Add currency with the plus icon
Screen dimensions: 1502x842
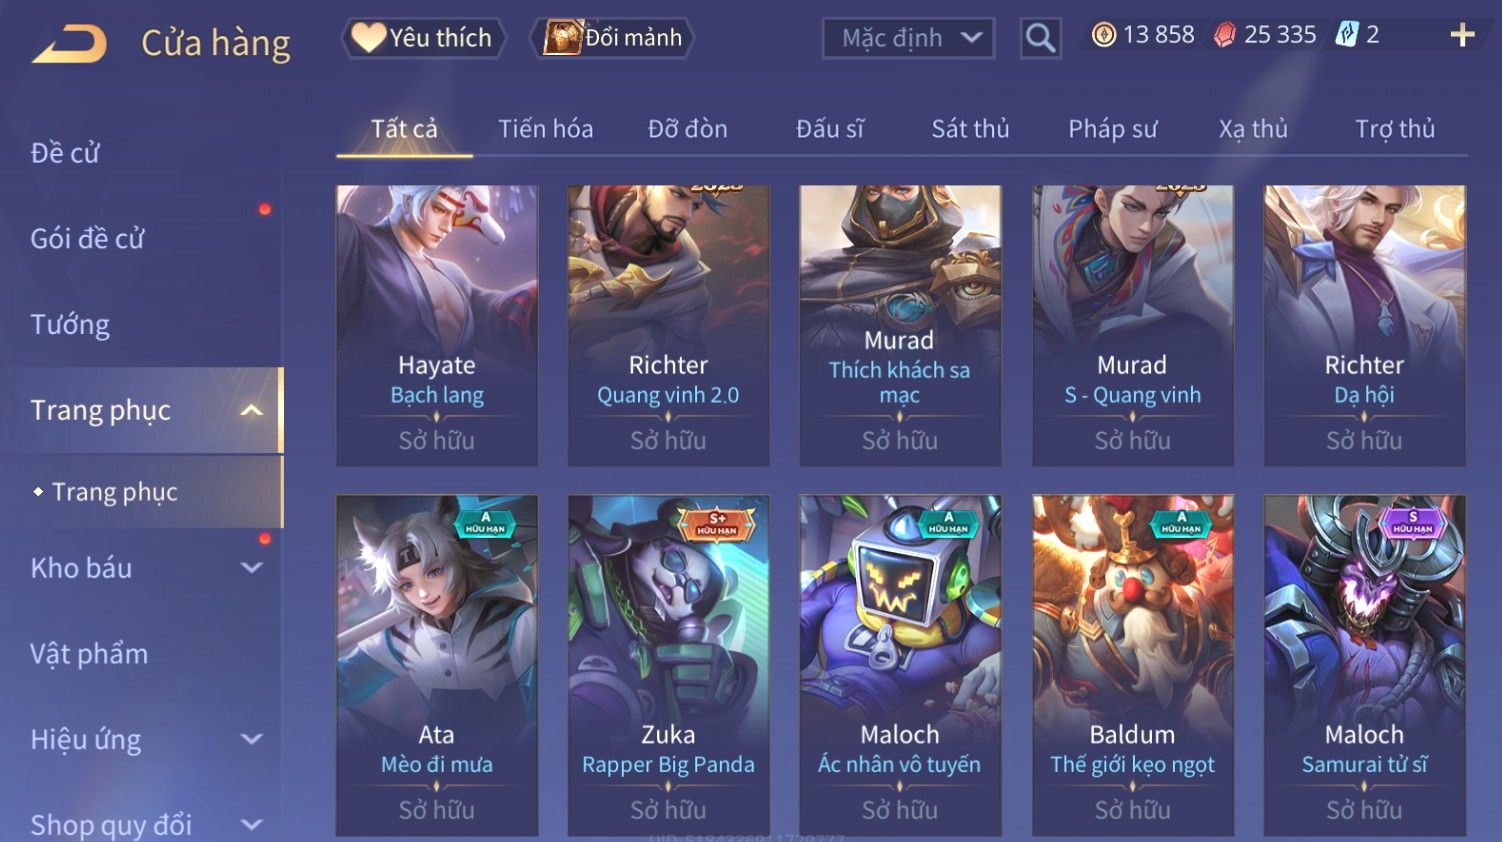coord(1462,35)
